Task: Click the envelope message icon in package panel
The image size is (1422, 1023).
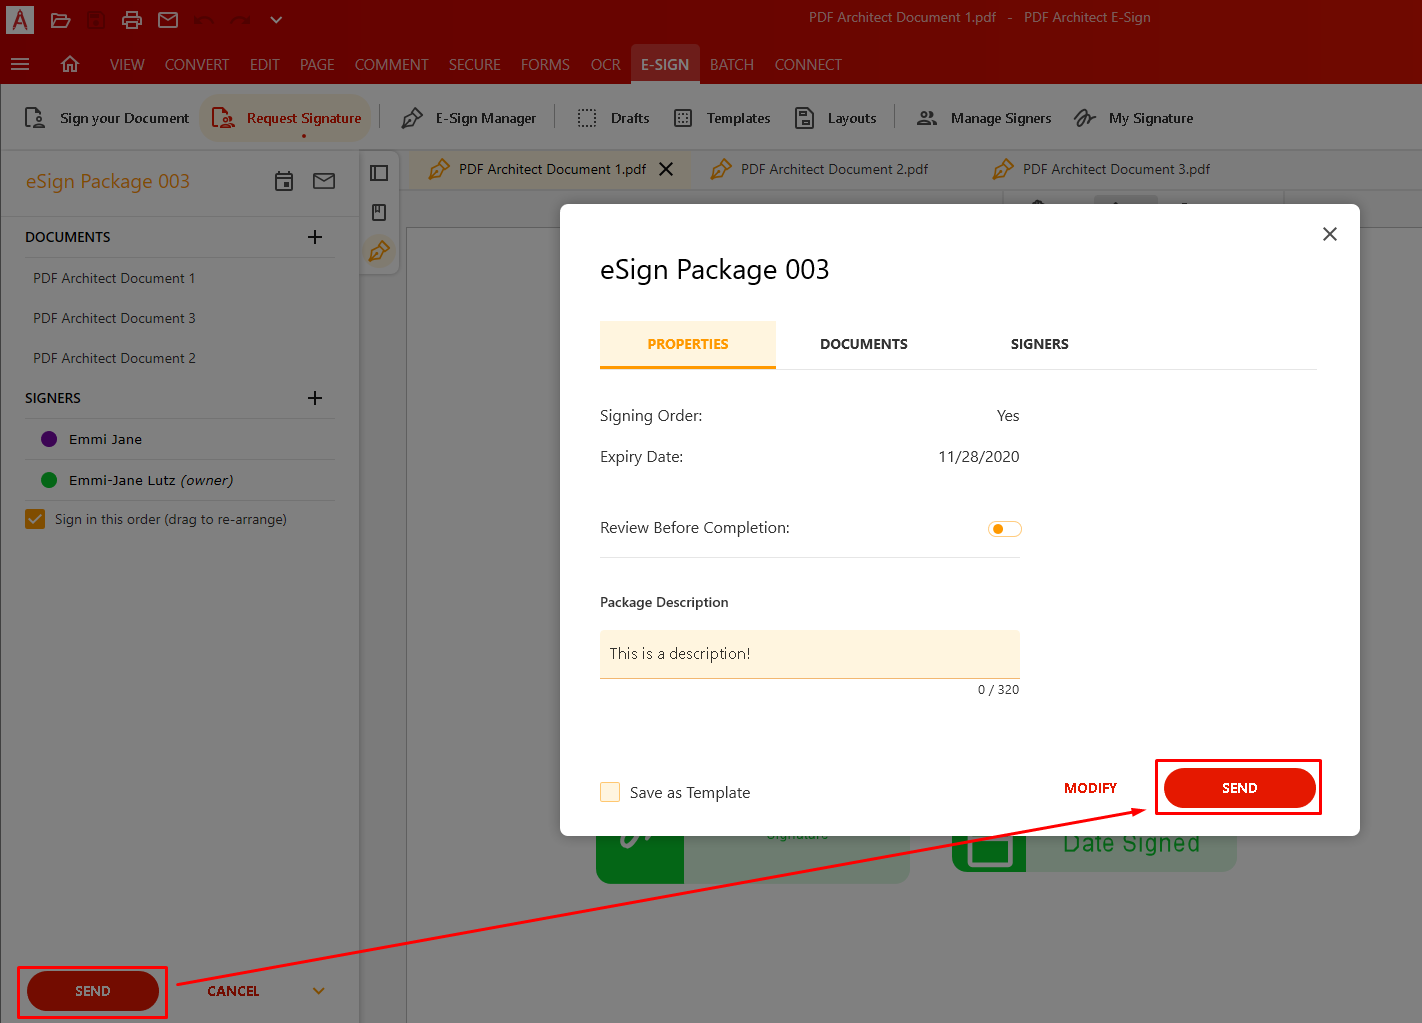Action: coord(324,181)
